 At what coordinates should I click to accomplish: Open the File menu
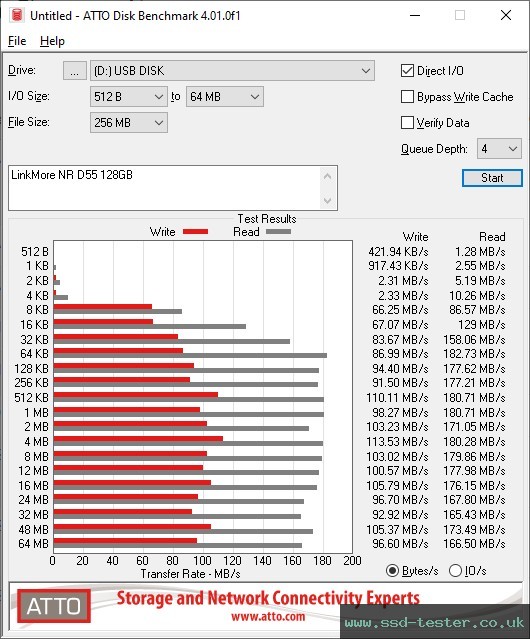tap(17, 41)
